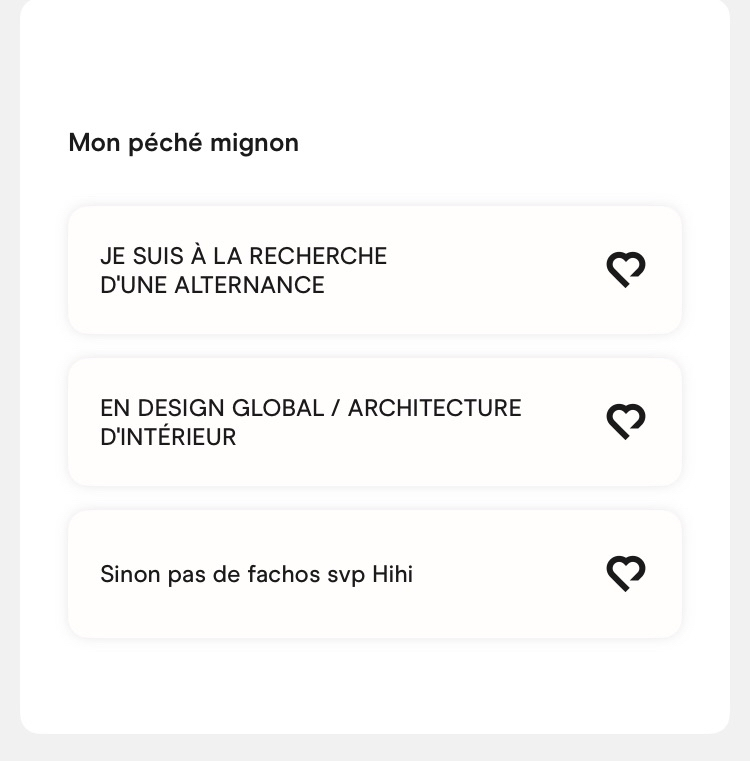Click the "Mon péché mignon" heading
750x761 pixels.
(x=183, y=143)
